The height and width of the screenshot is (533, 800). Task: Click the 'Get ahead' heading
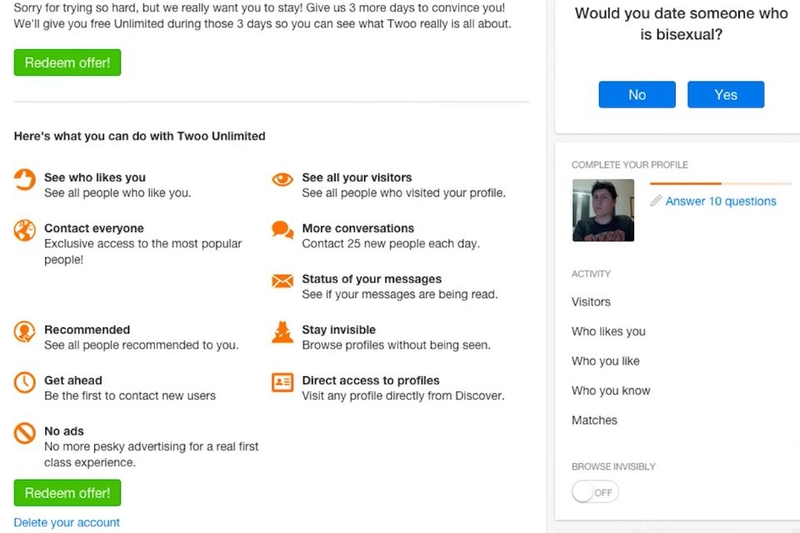point(73,380)
